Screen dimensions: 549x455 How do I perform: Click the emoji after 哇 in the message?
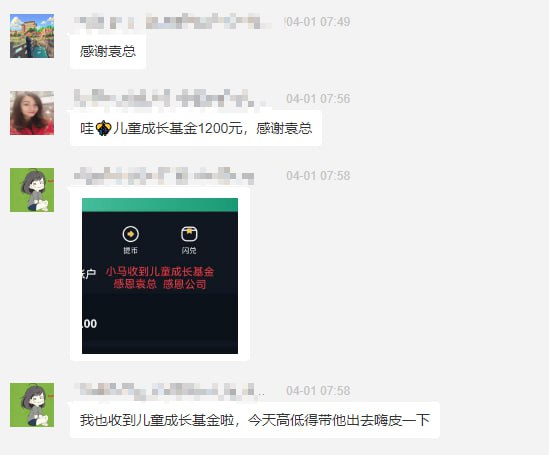tap(103, 128)
